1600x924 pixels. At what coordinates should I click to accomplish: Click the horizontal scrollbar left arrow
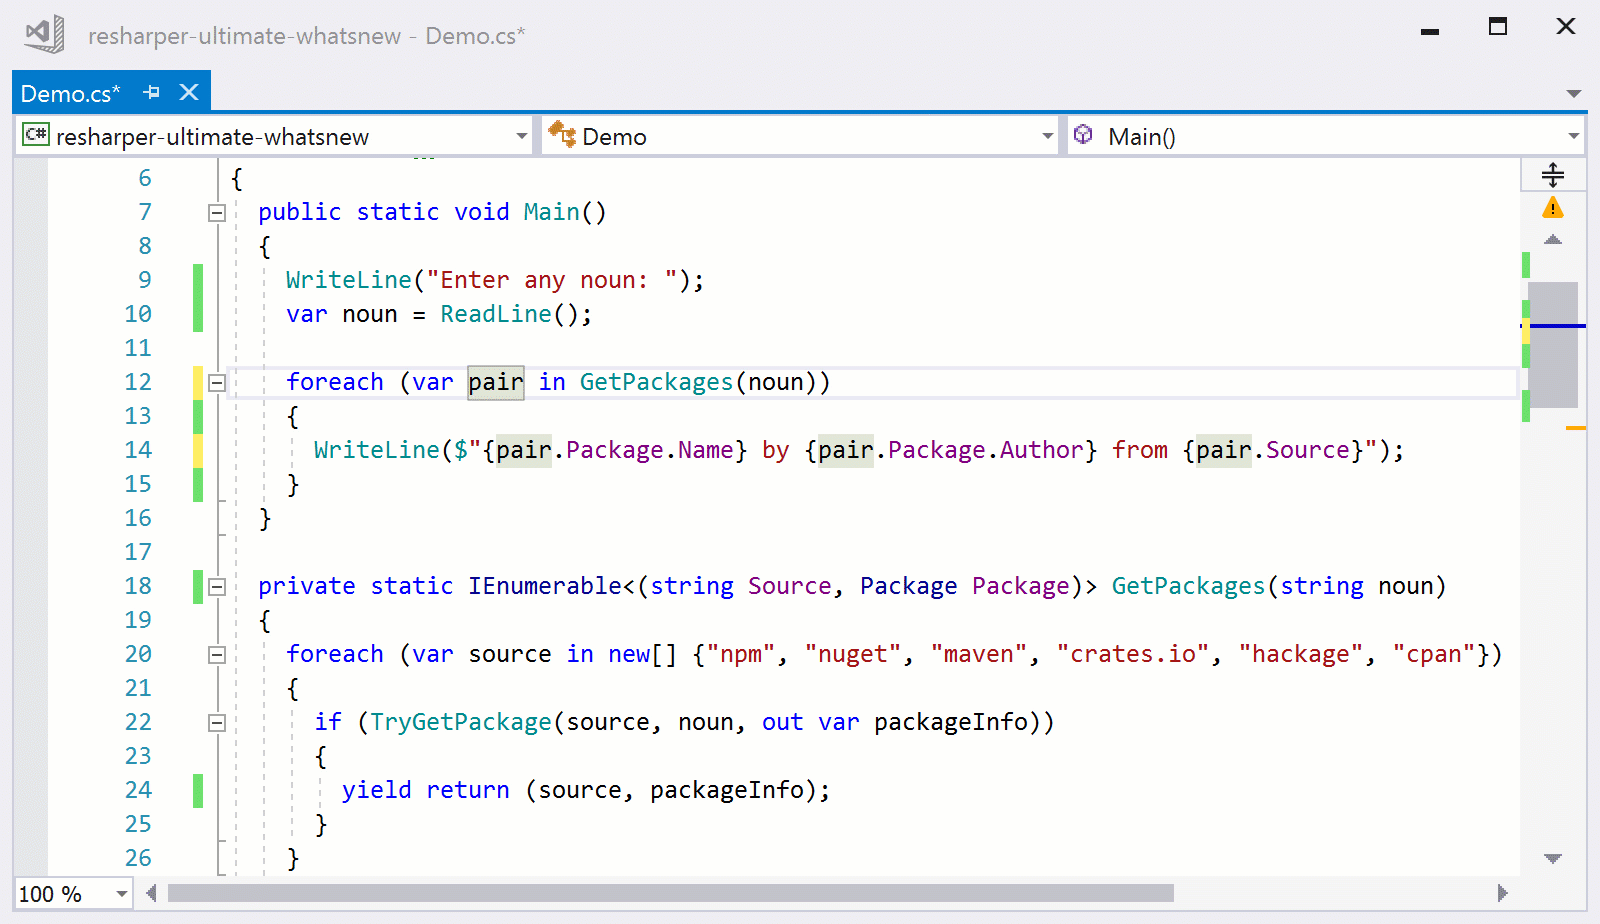151,893
